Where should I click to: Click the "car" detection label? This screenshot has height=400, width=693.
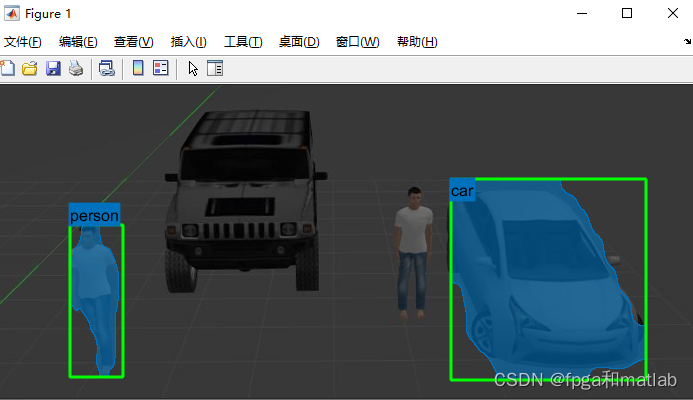(x=462, y=190)
